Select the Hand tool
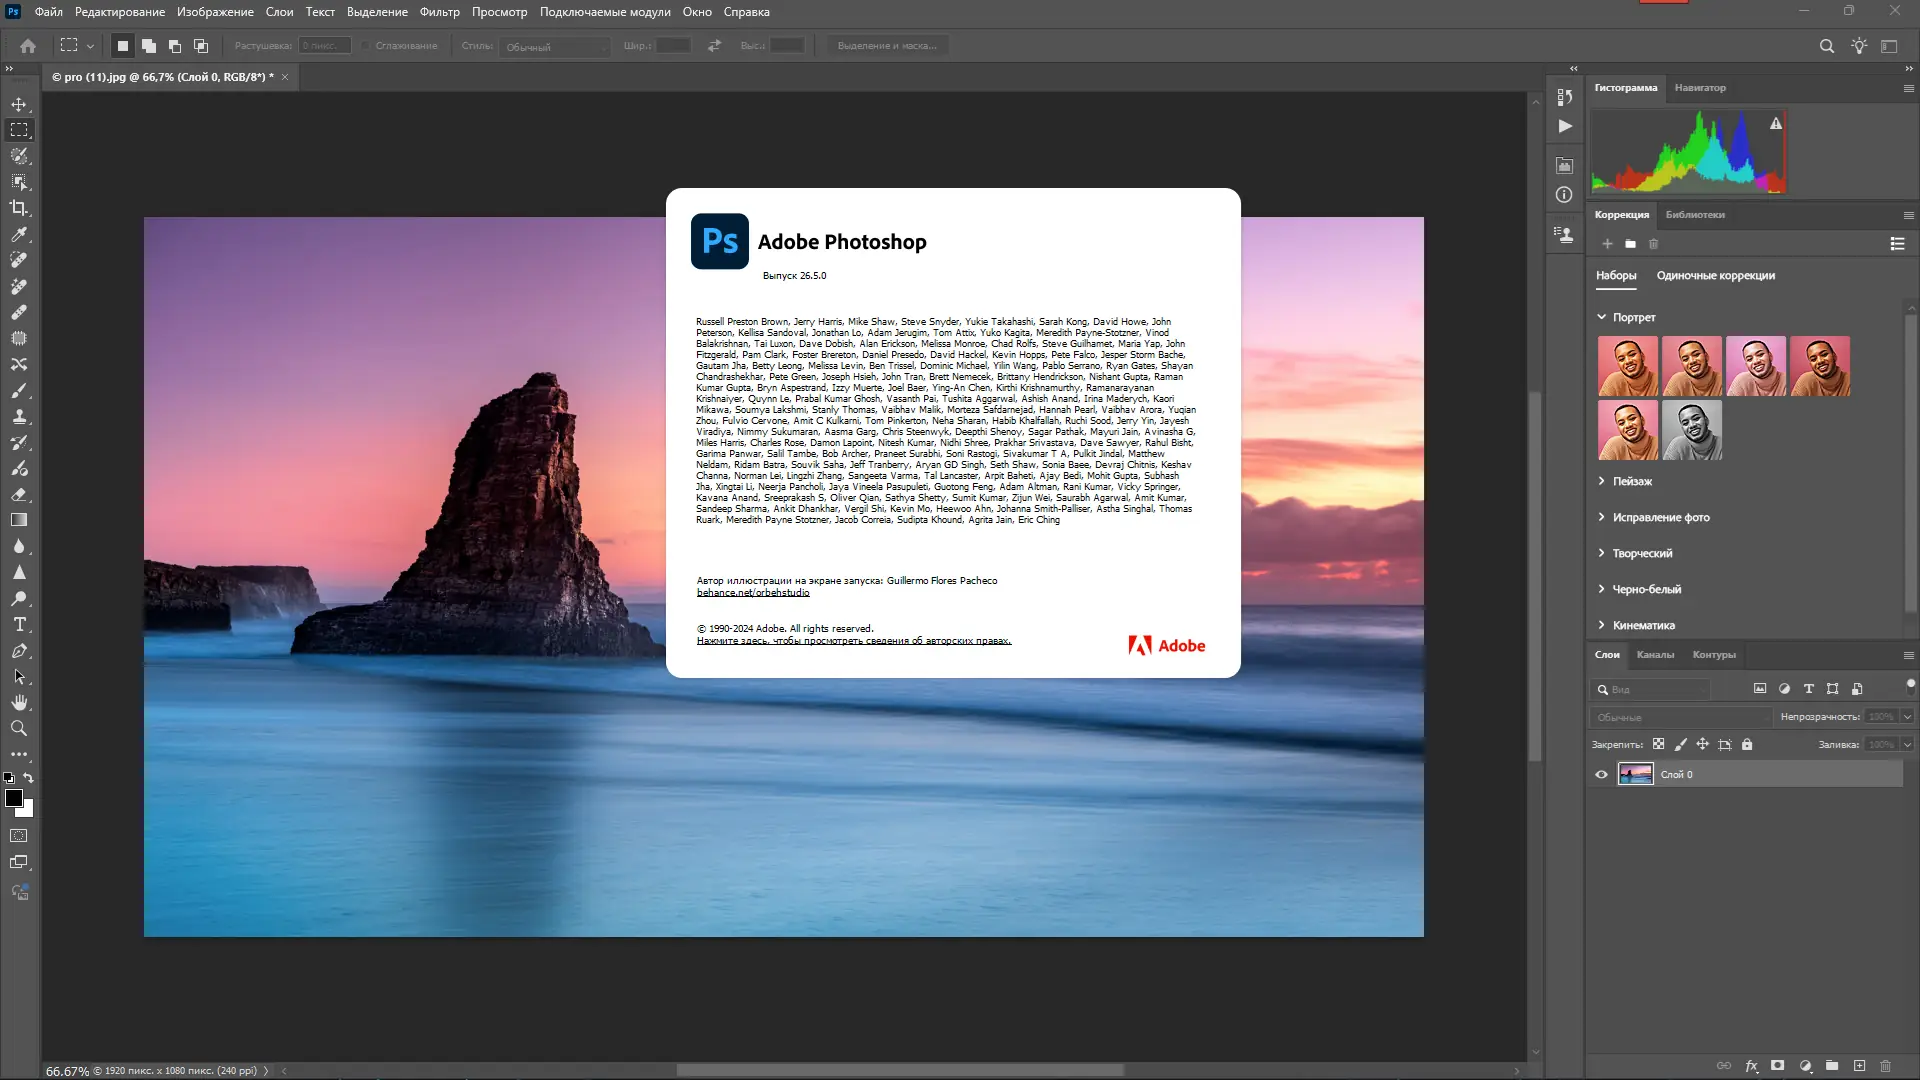 (19, 702)
